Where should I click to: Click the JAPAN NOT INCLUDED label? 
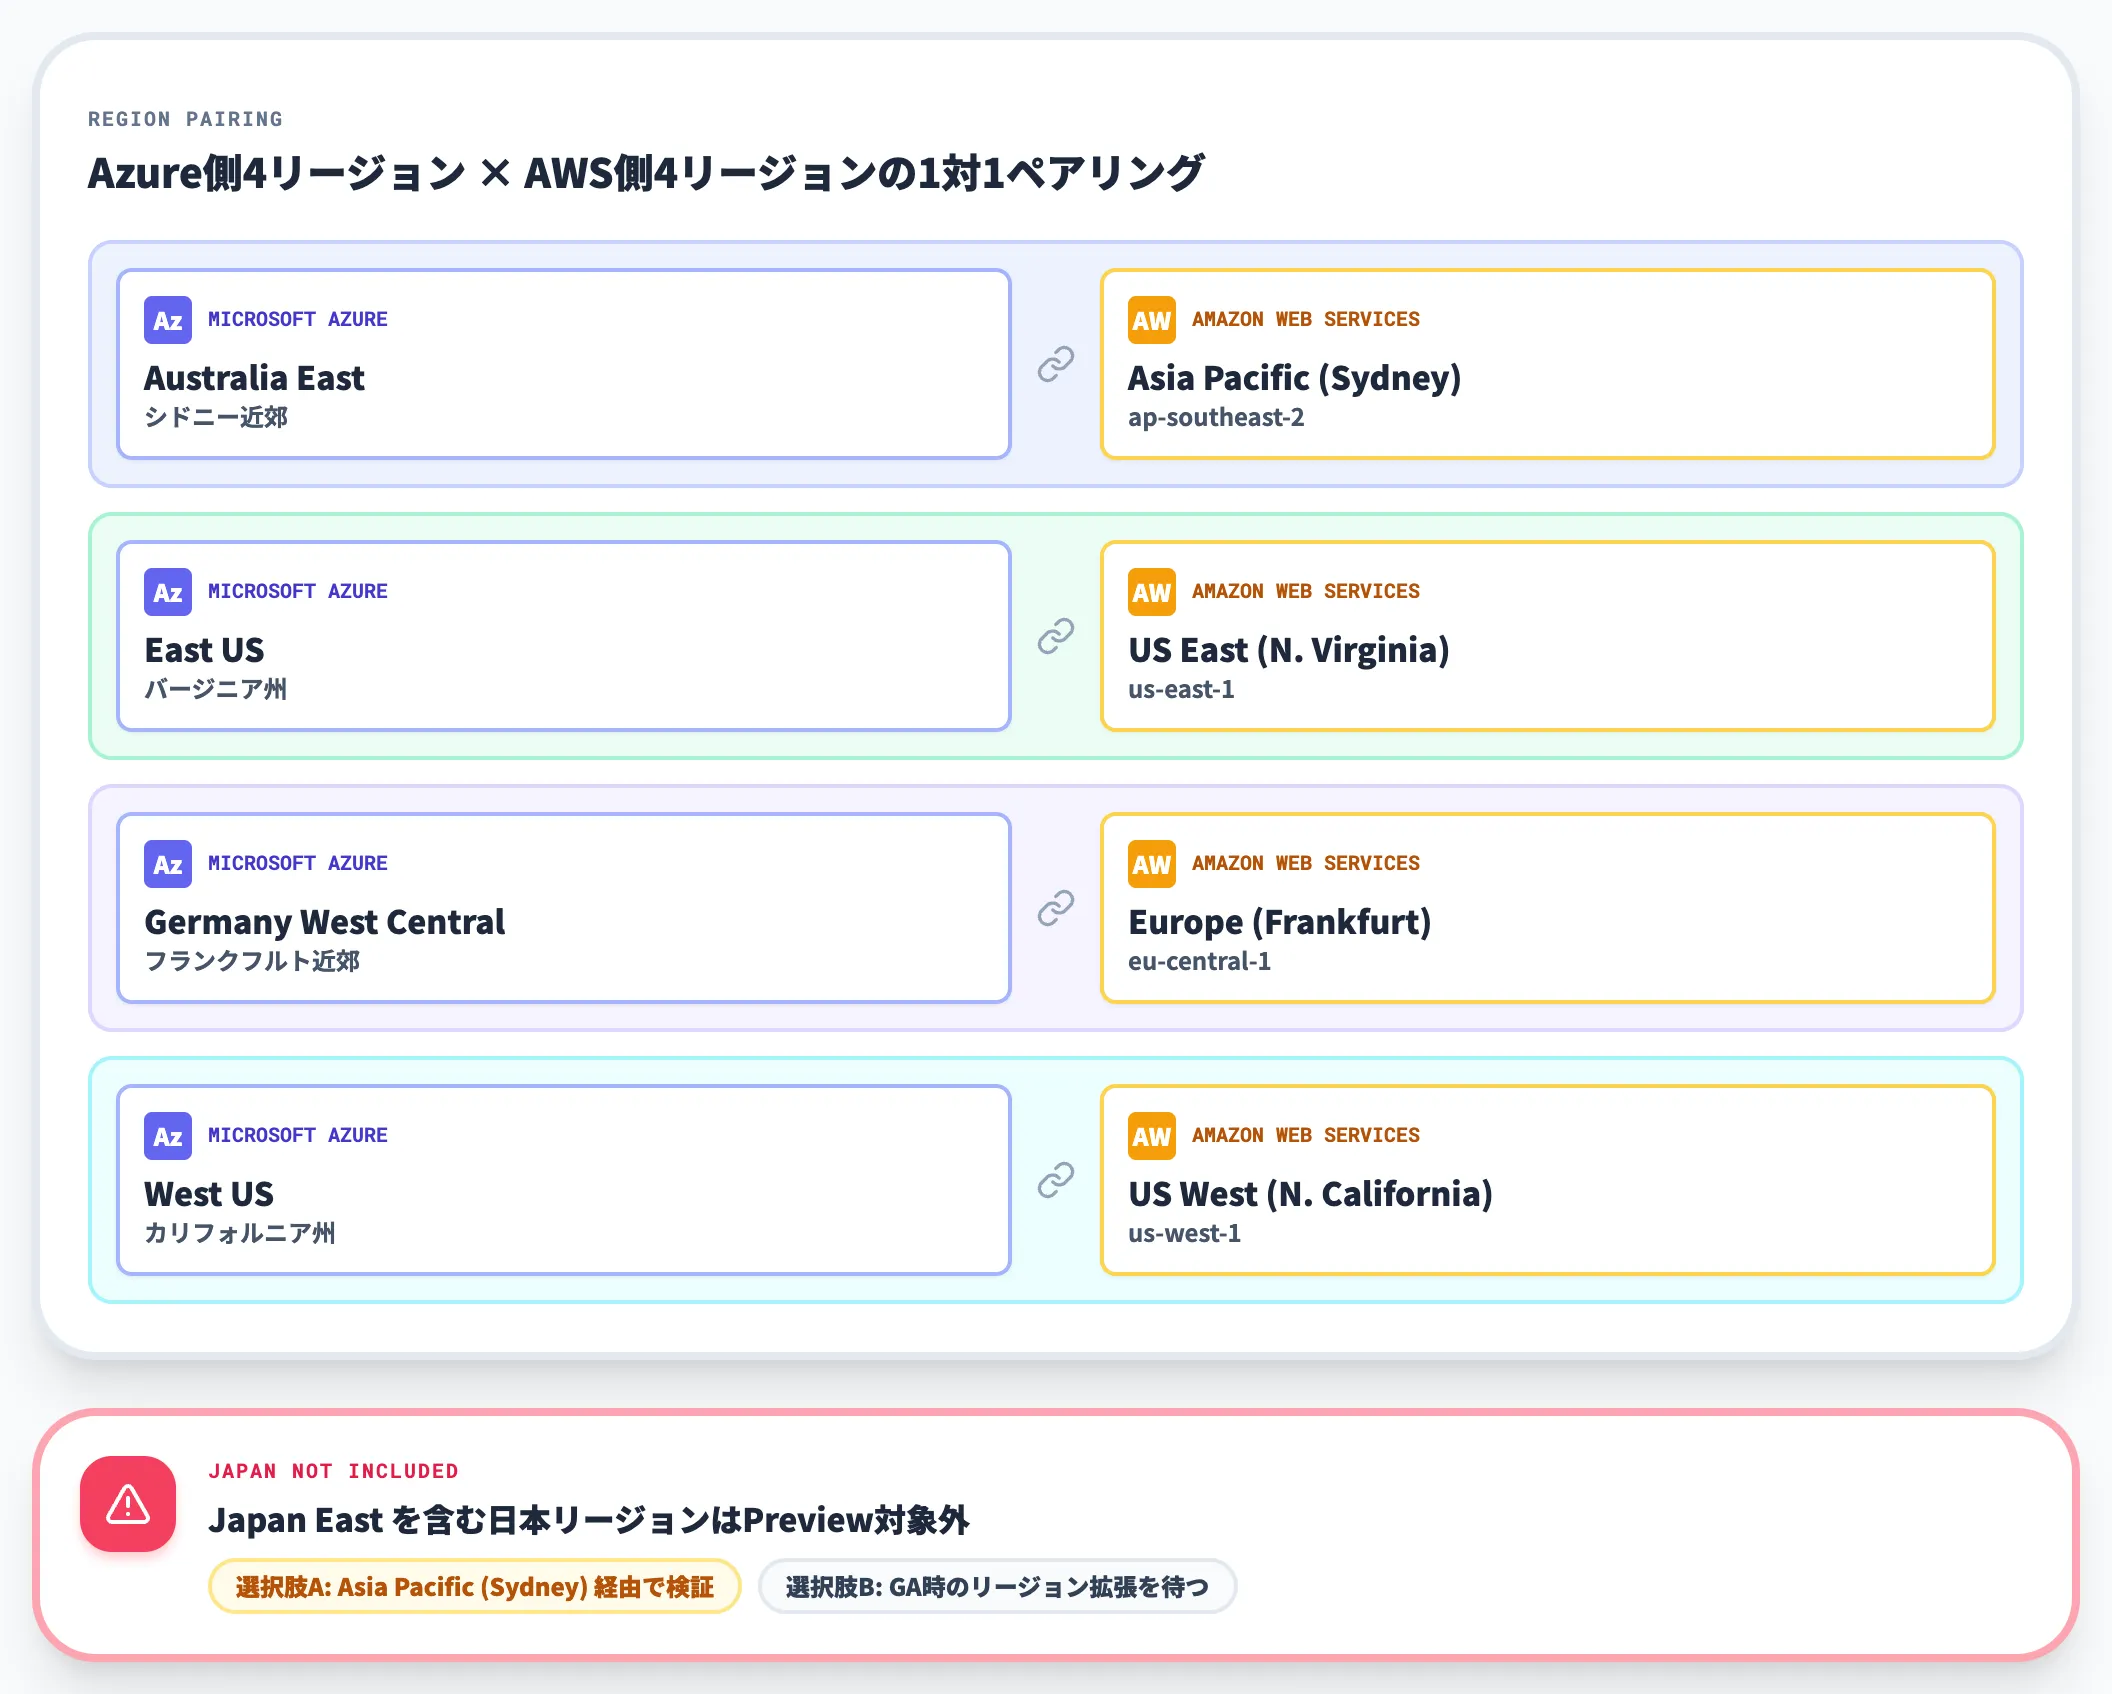click(334, 1471)
